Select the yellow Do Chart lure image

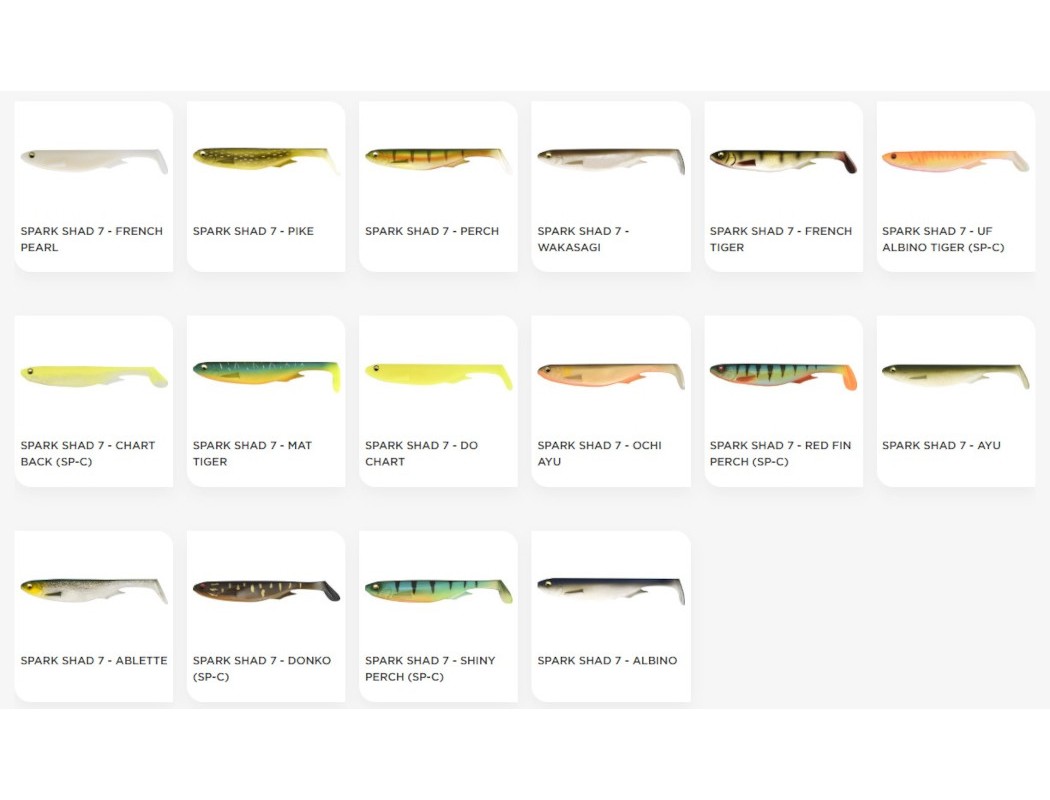[x=438, y=376]
